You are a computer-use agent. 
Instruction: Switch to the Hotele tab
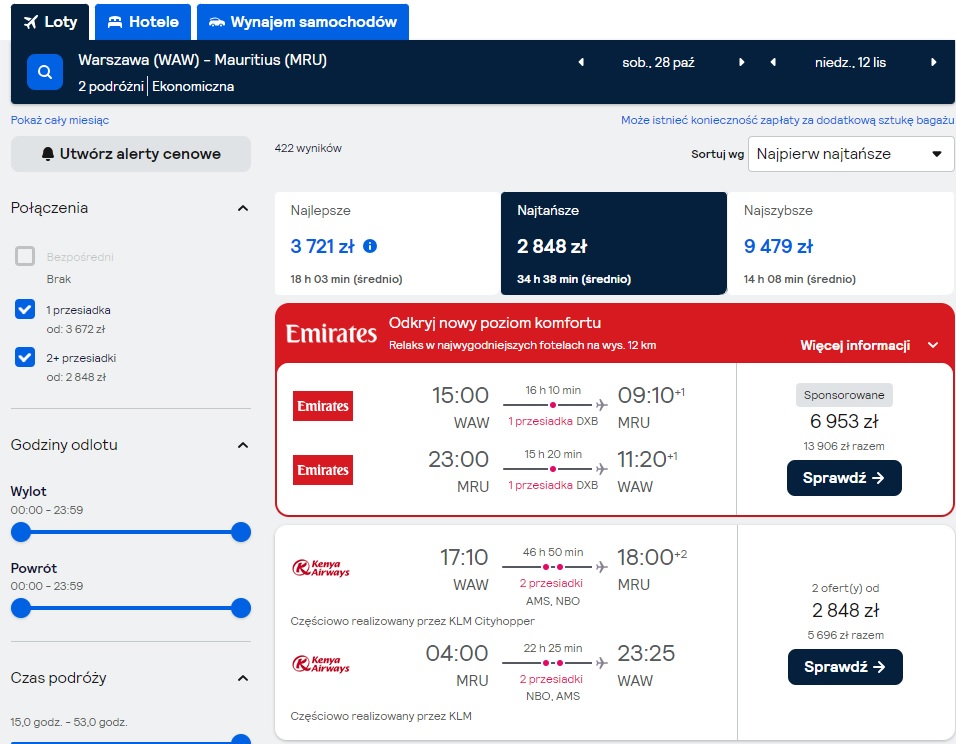[143, 22]
